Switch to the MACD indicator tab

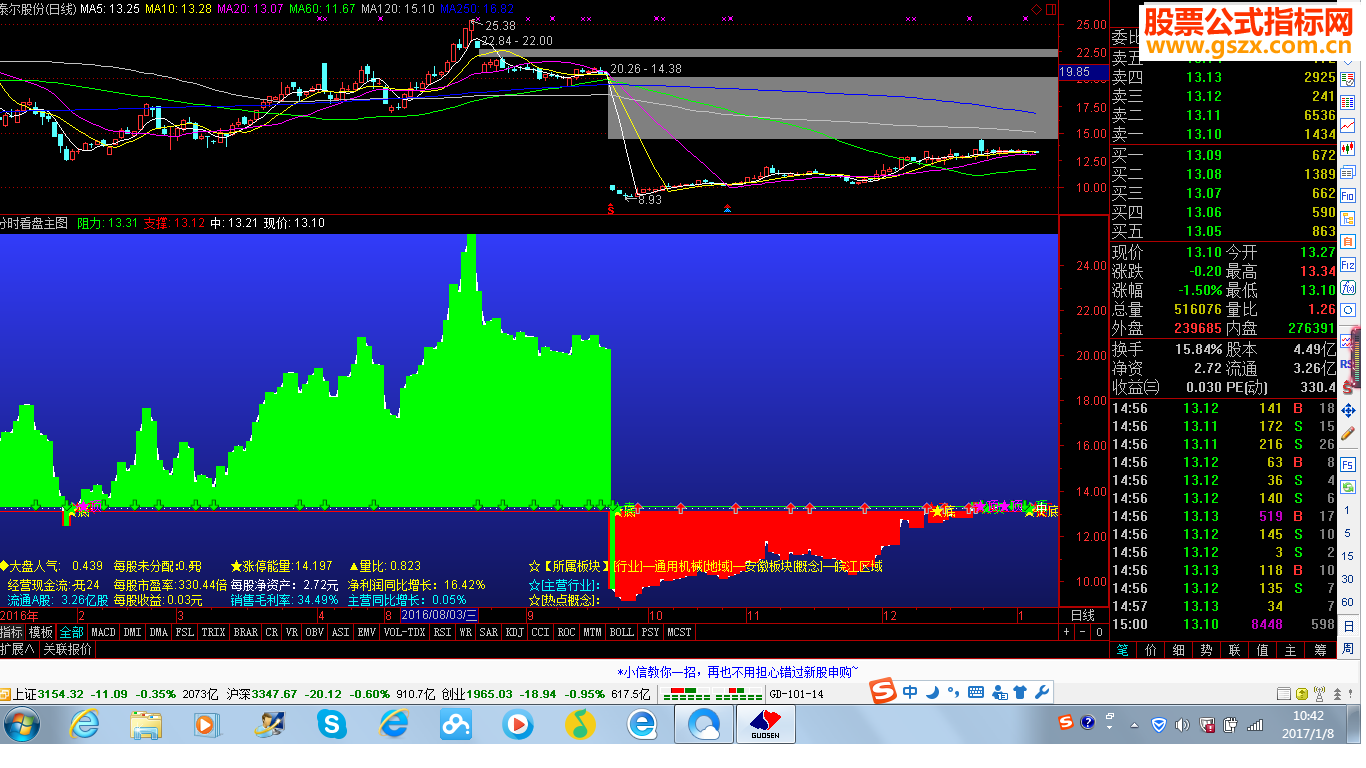[103, 632]
